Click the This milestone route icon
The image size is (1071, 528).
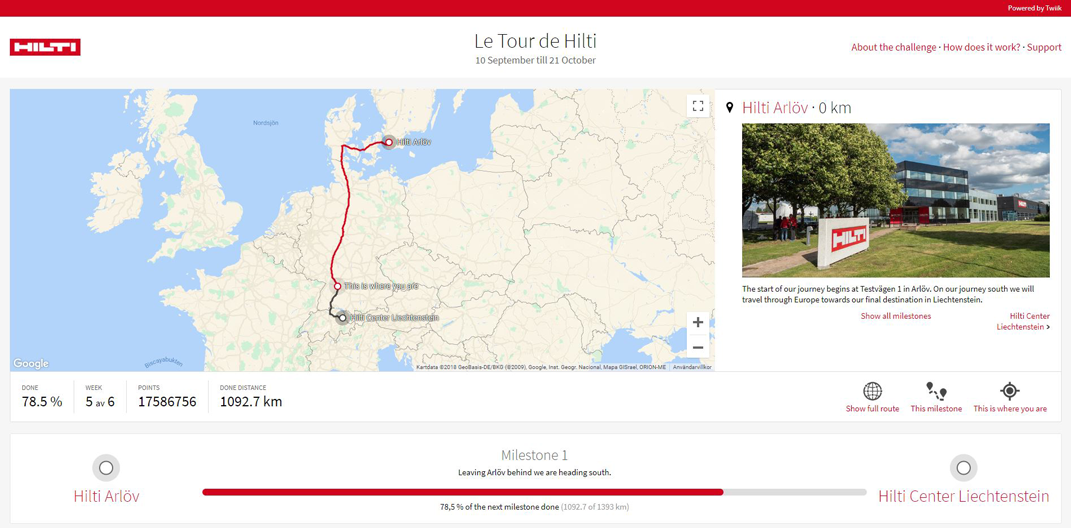tap(936, 391)
